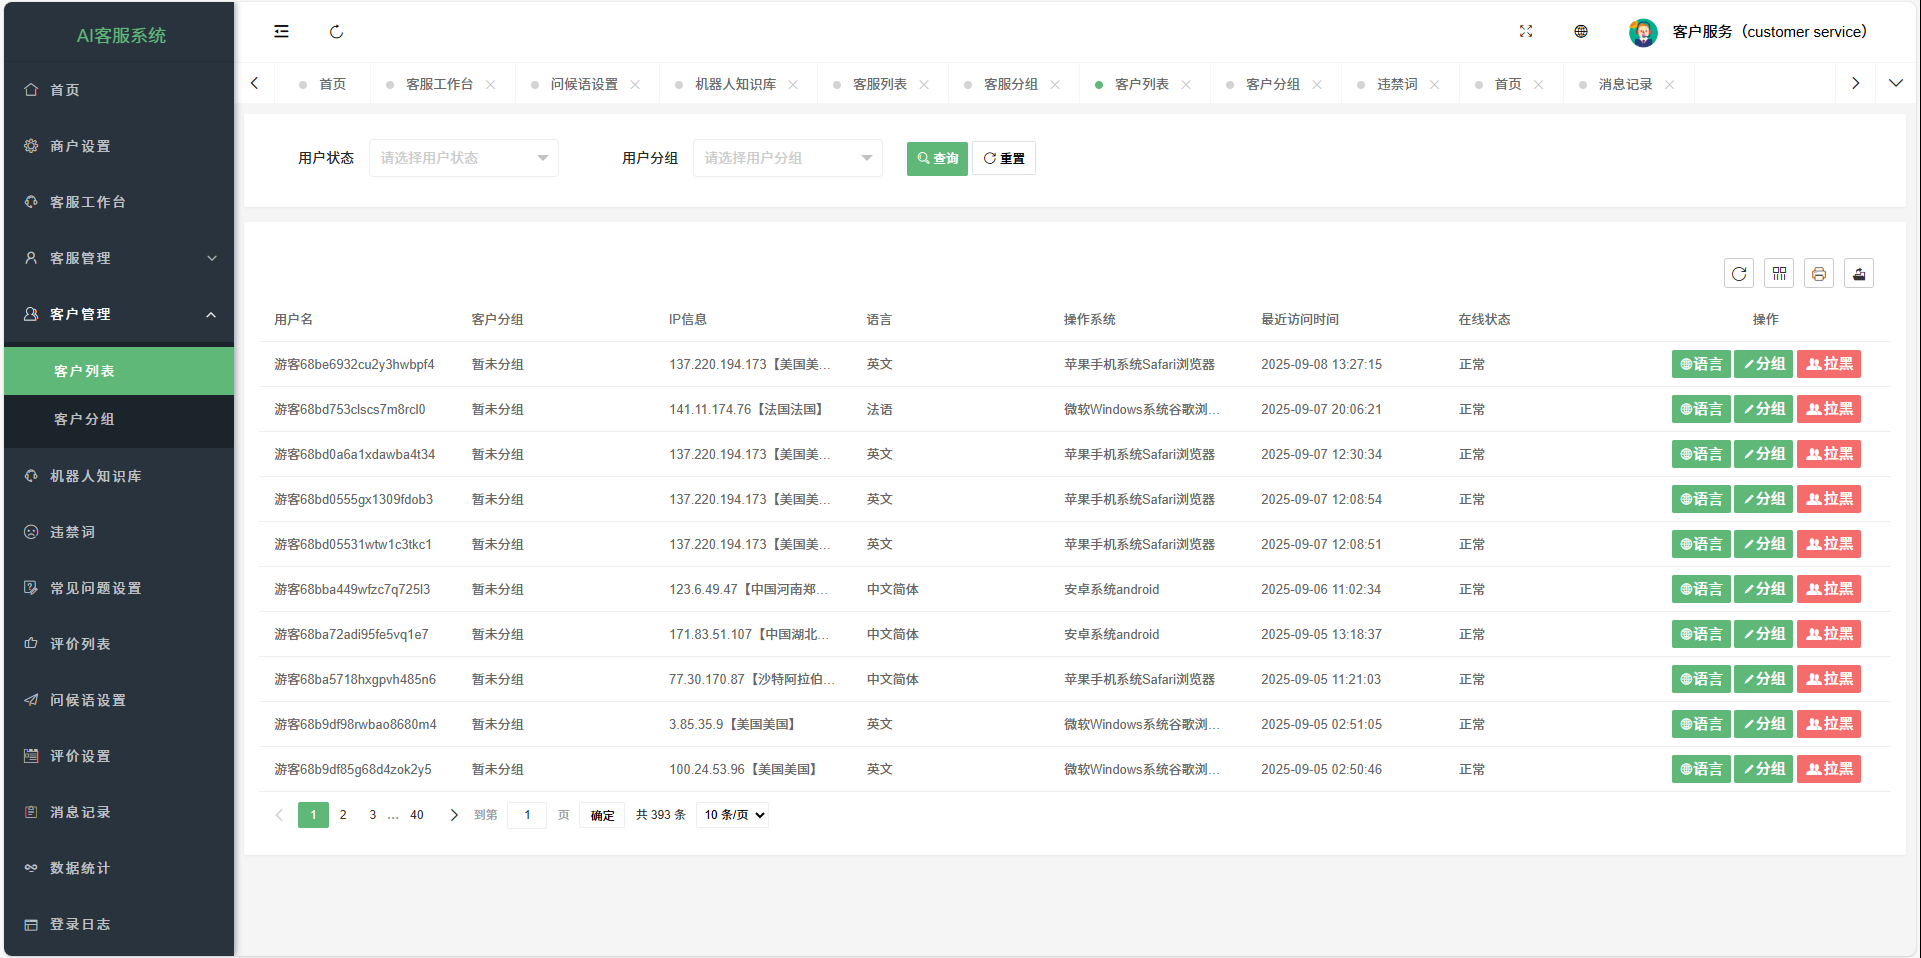
Task: Close the 消息记录 tab
Action: 1669,85
